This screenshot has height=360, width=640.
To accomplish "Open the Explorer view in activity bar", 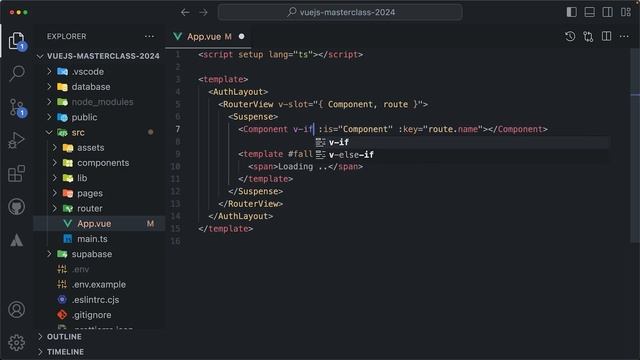I will tap(16, 41).
